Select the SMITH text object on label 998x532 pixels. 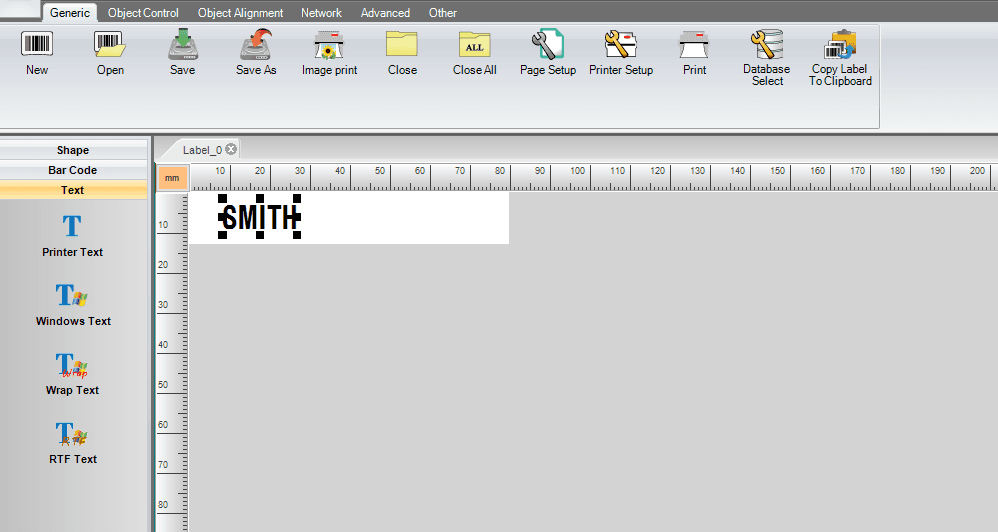[260, 217]
